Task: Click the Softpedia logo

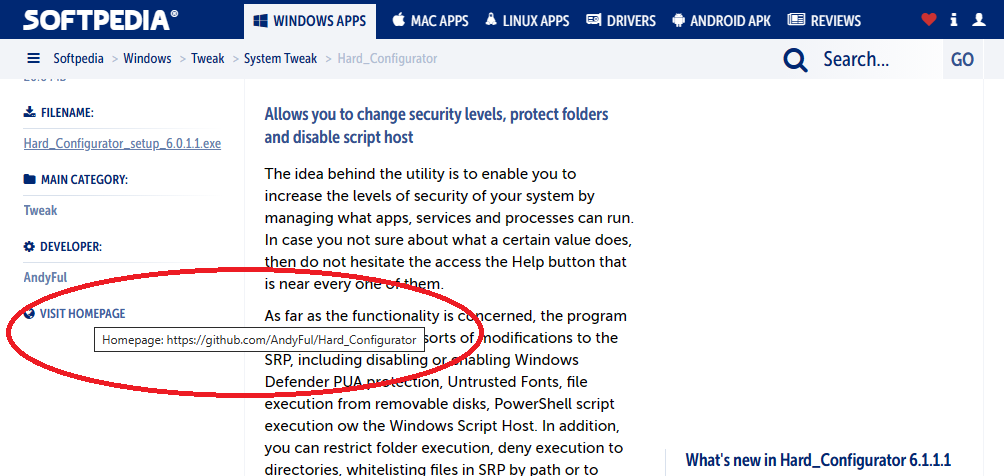Action: tap(100, 19)
